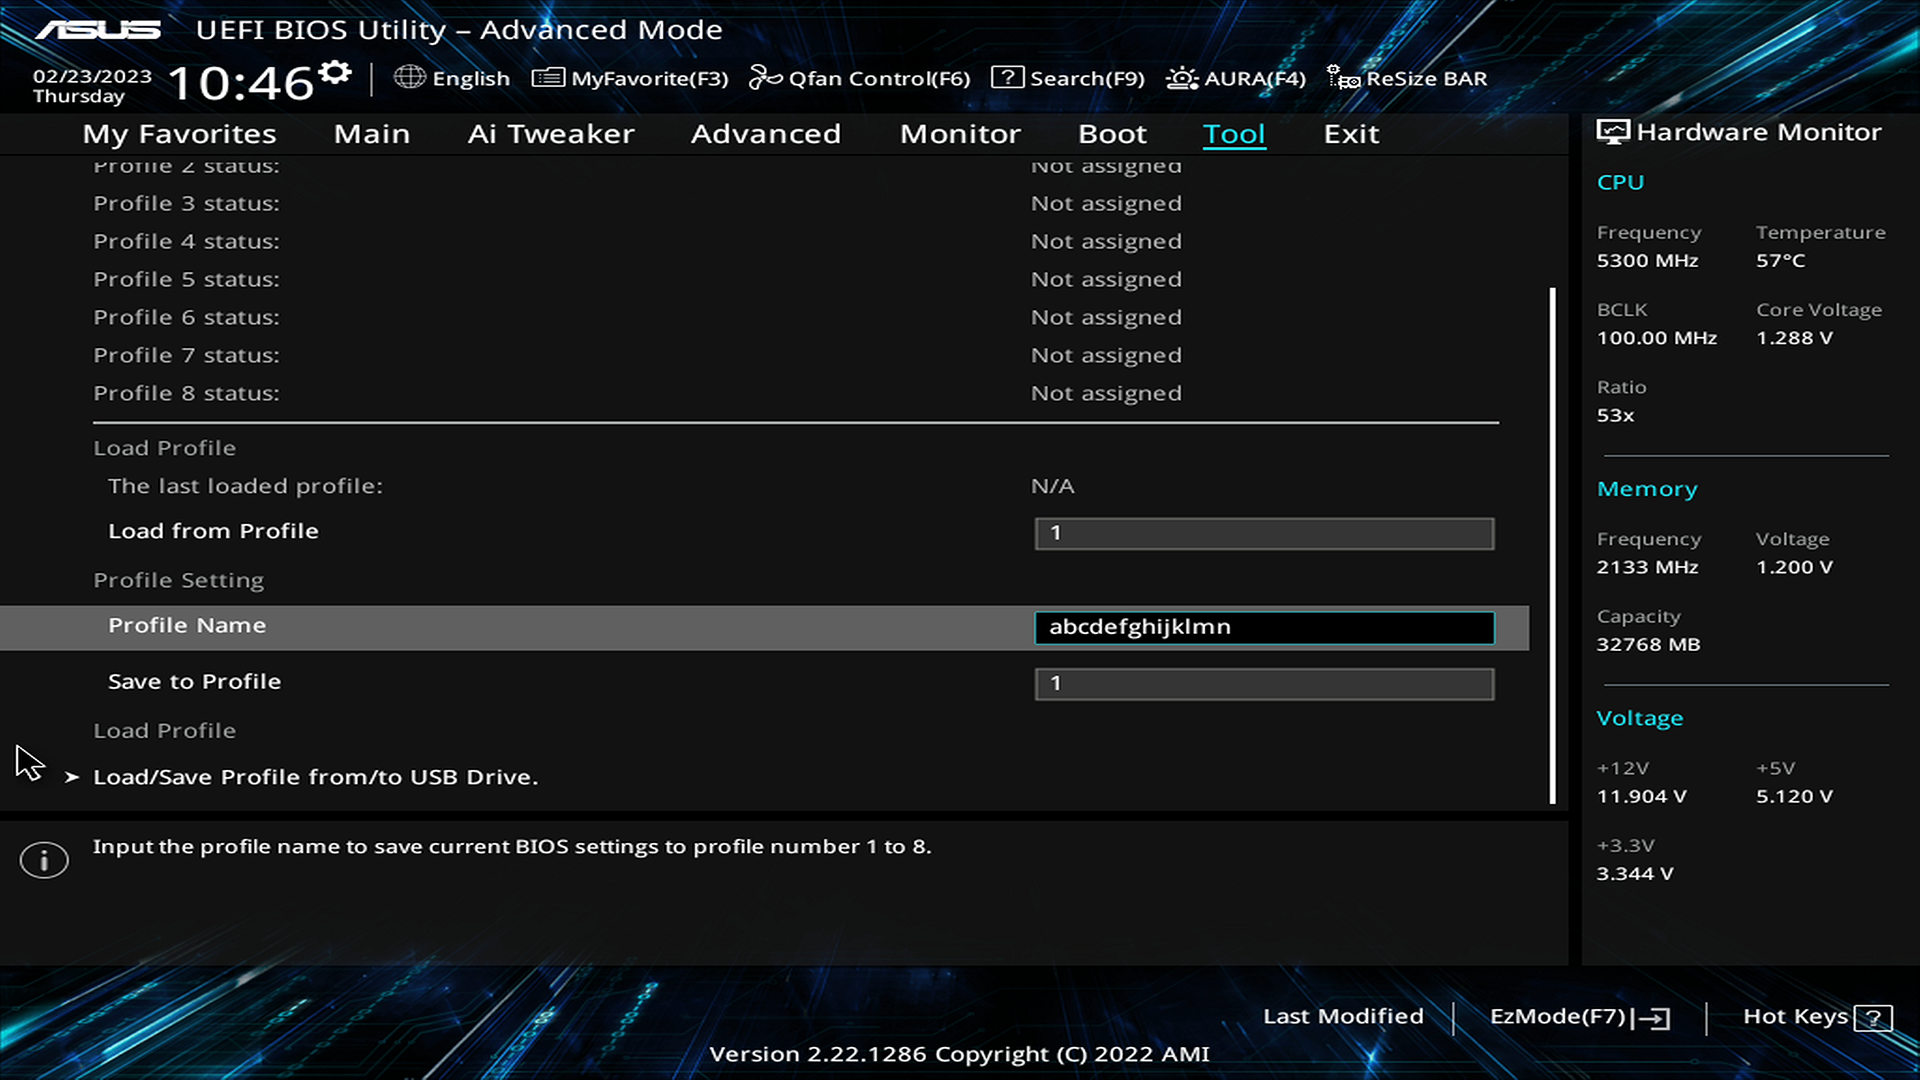This screenshot has width=1920, height=1080.
Task: Open the Boot tab
Action: pos(1112,134)
